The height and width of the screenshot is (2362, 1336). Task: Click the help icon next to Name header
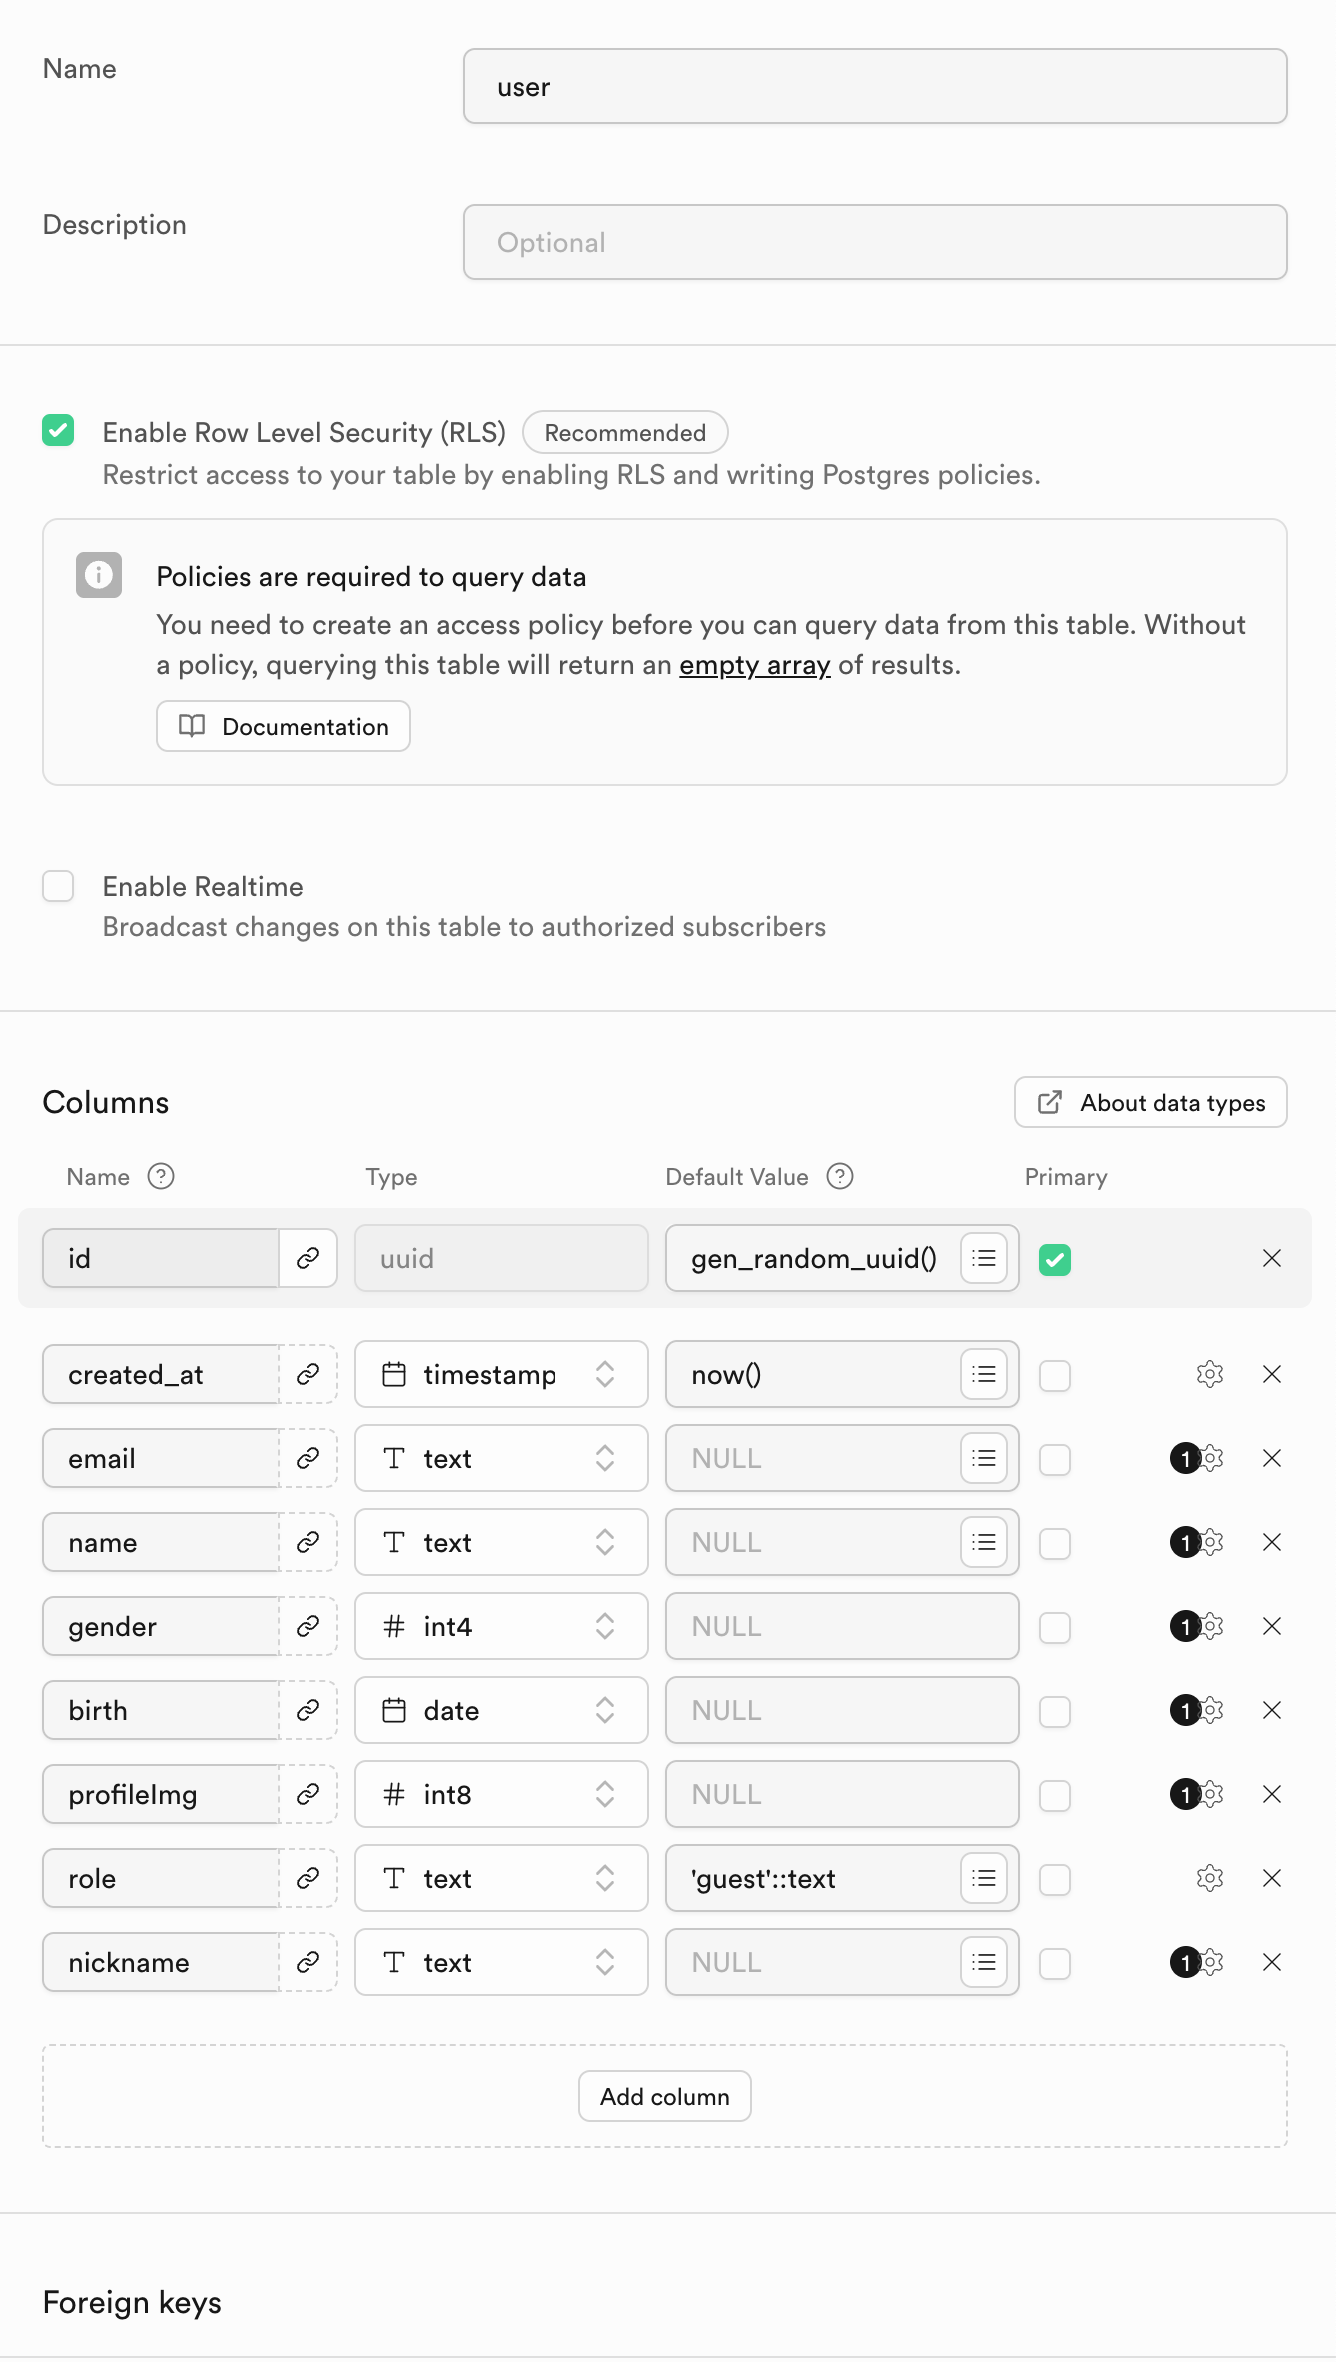(161, 1176)
